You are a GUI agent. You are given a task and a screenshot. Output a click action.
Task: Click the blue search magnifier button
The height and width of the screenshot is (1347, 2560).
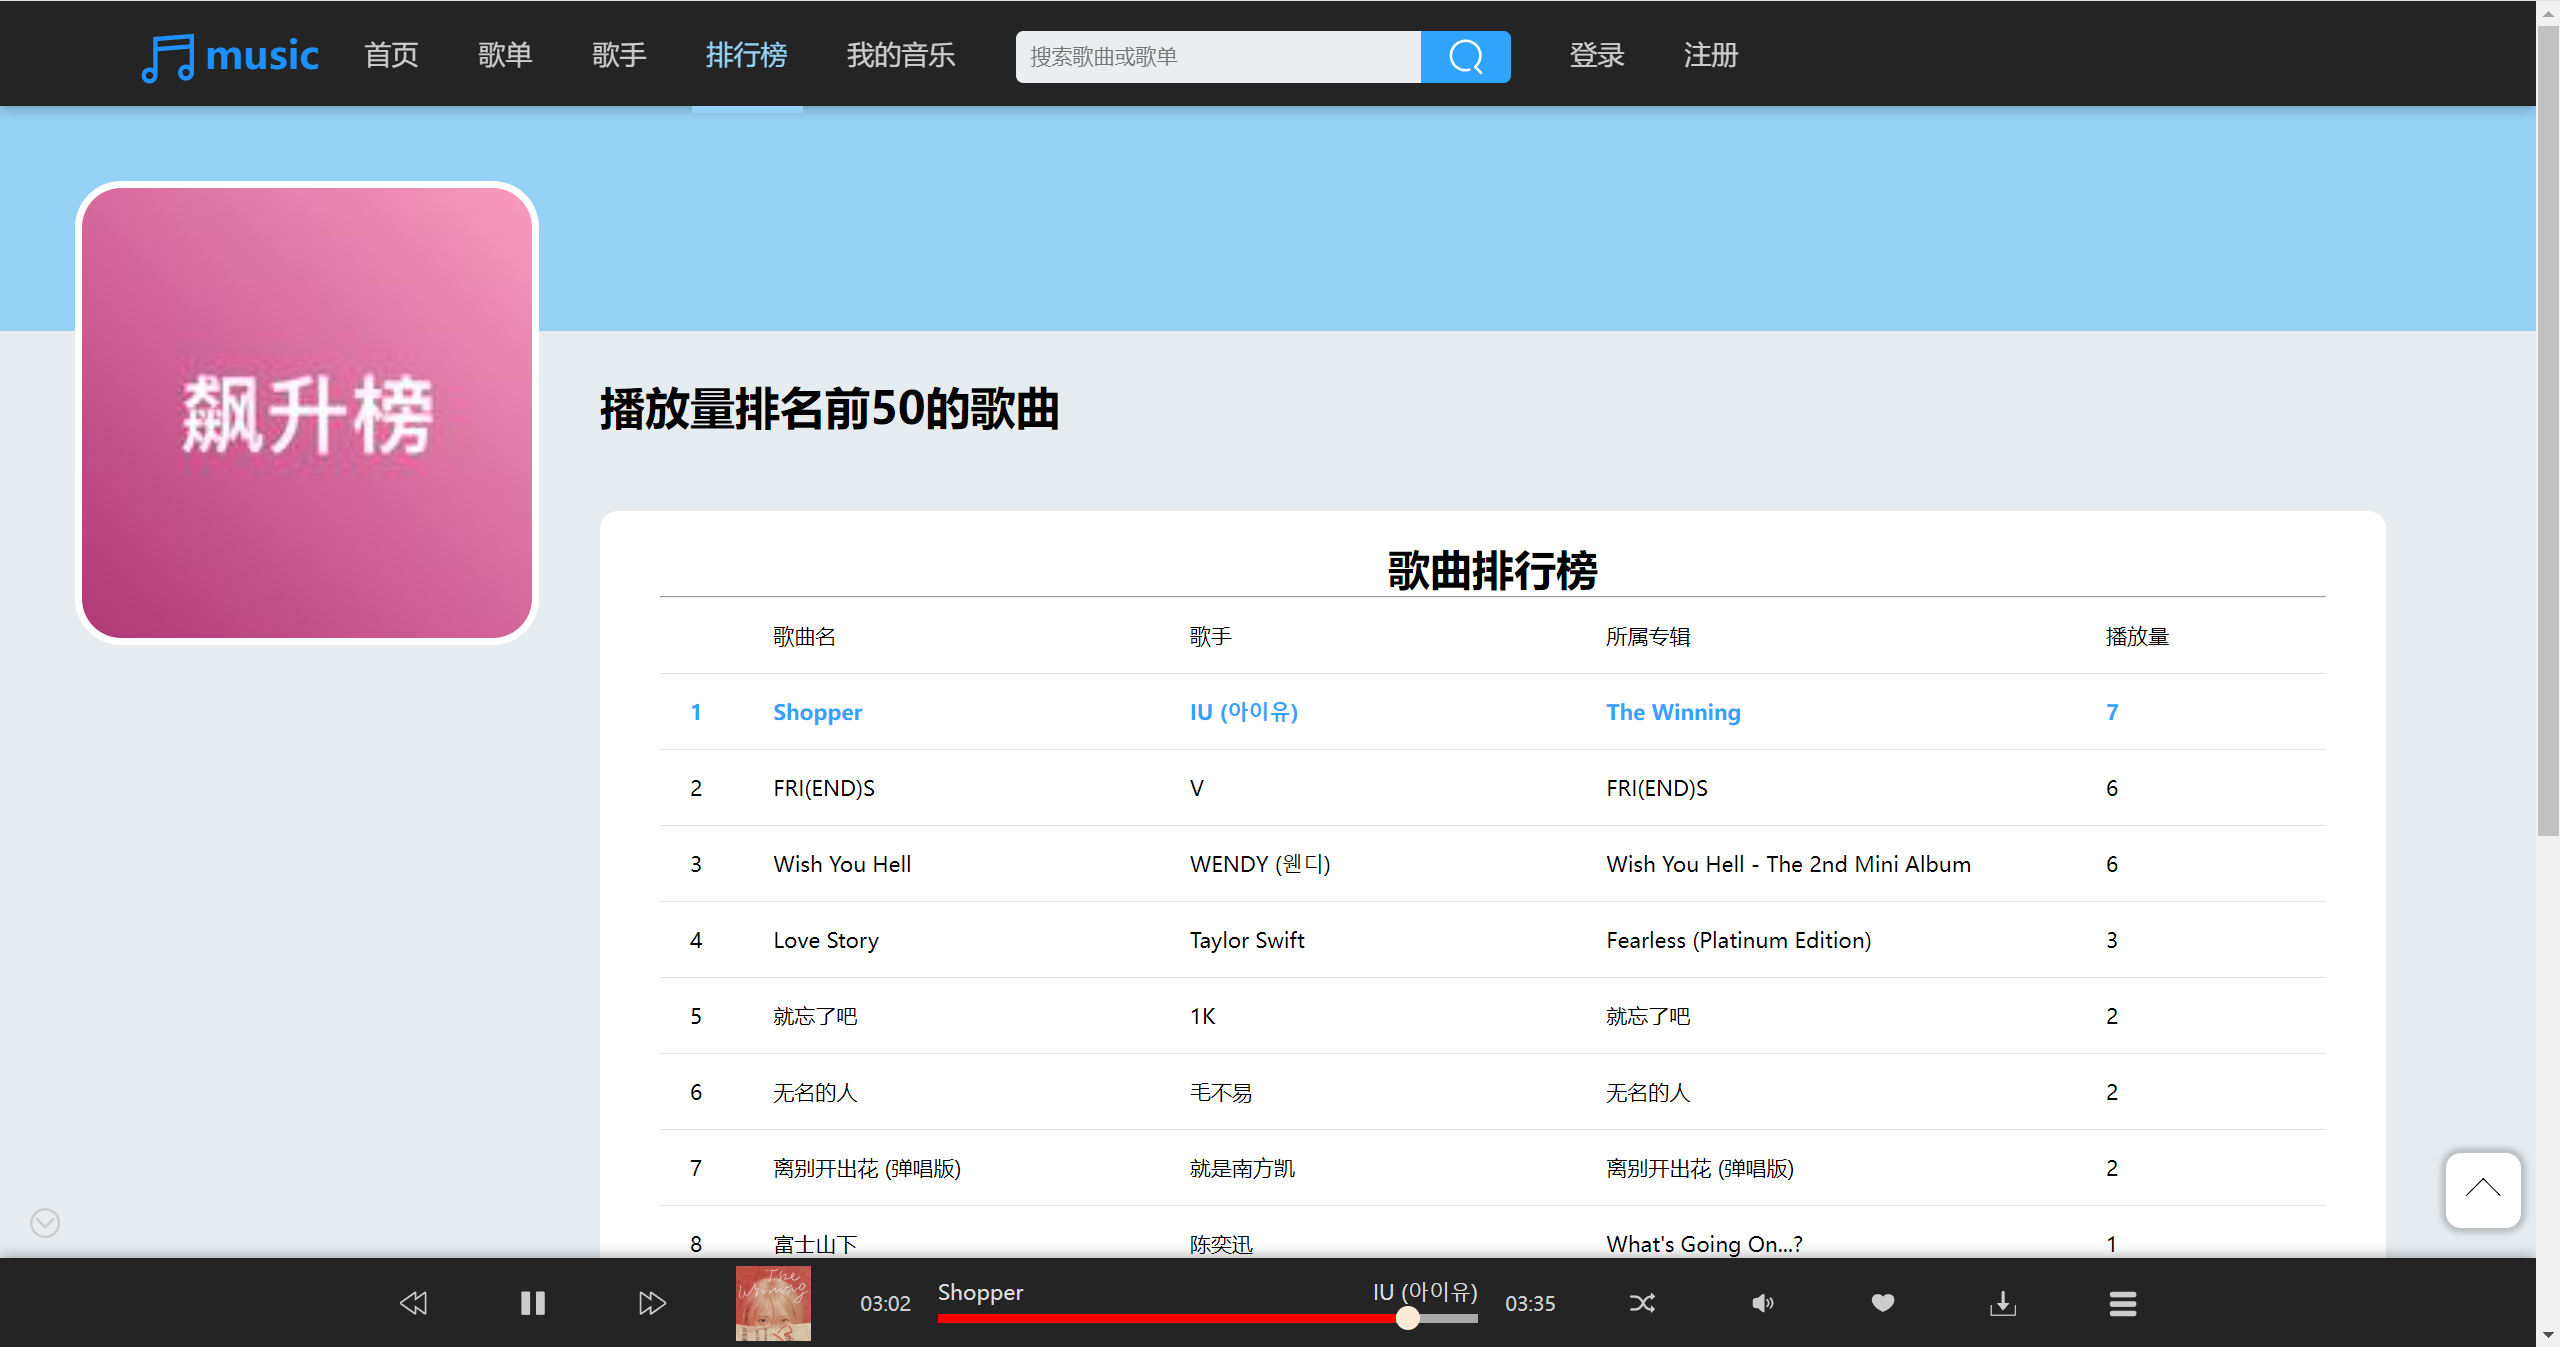[1465, 57]
